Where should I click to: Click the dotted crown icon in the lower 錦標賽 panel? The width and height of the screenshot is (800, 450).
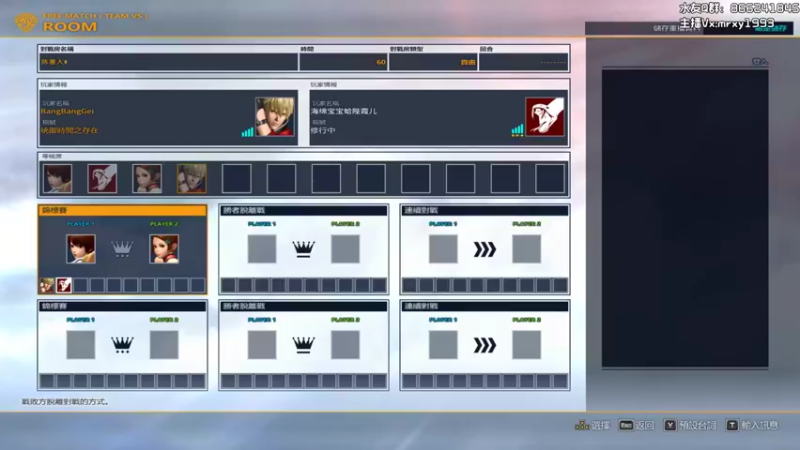click(122, 345)
